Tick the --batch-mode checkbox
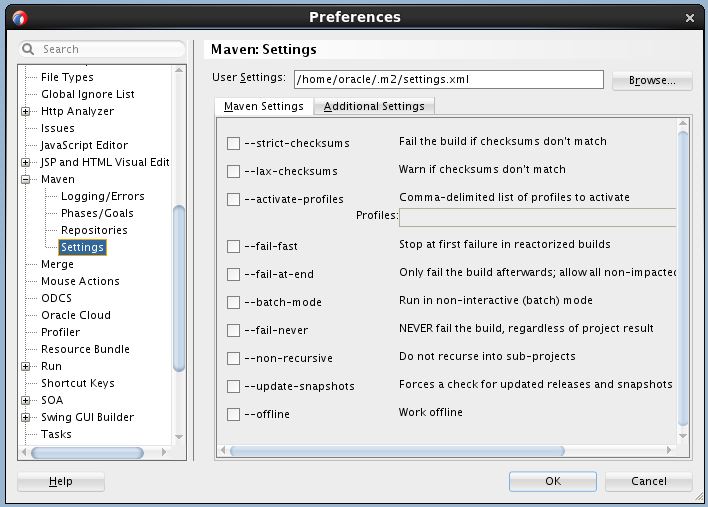Viewport: 708px width, 507px height. [x=233, y=302]
